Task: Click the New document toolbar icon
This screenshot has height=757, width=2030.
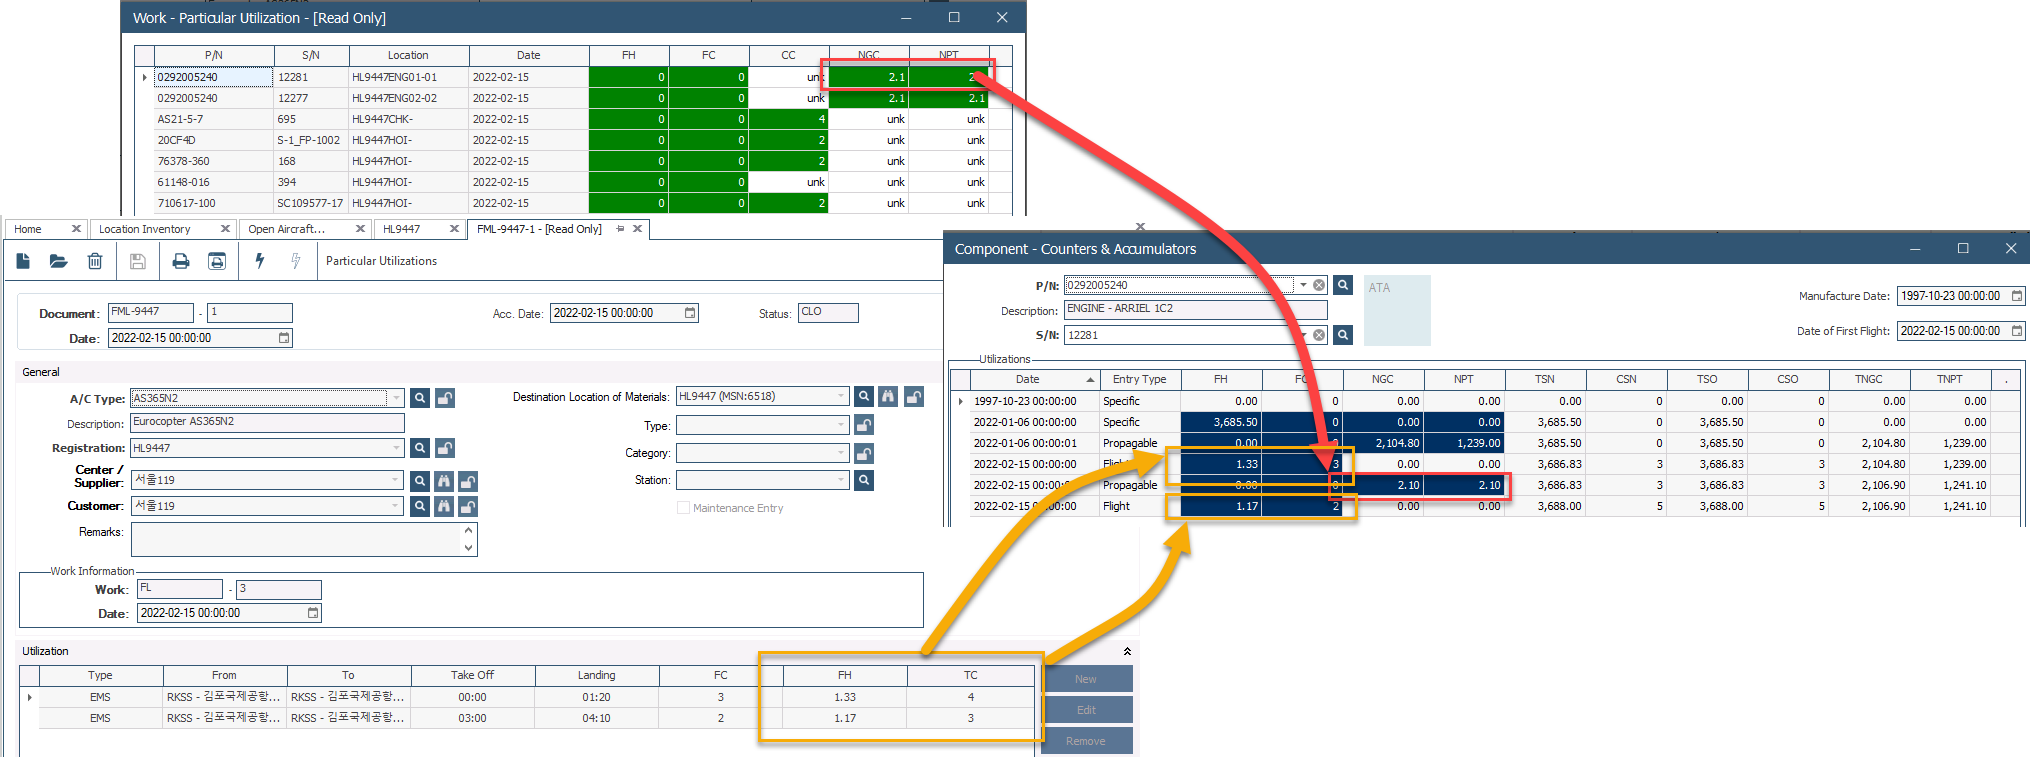Action: coord(24,261)
